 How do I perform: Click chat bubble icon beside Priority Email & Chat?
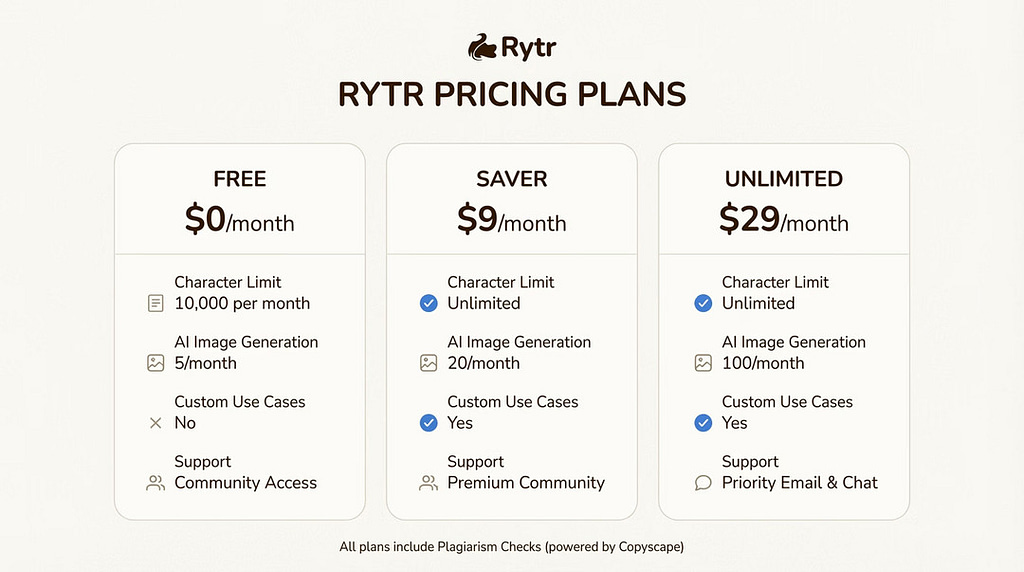coord(703,483)
